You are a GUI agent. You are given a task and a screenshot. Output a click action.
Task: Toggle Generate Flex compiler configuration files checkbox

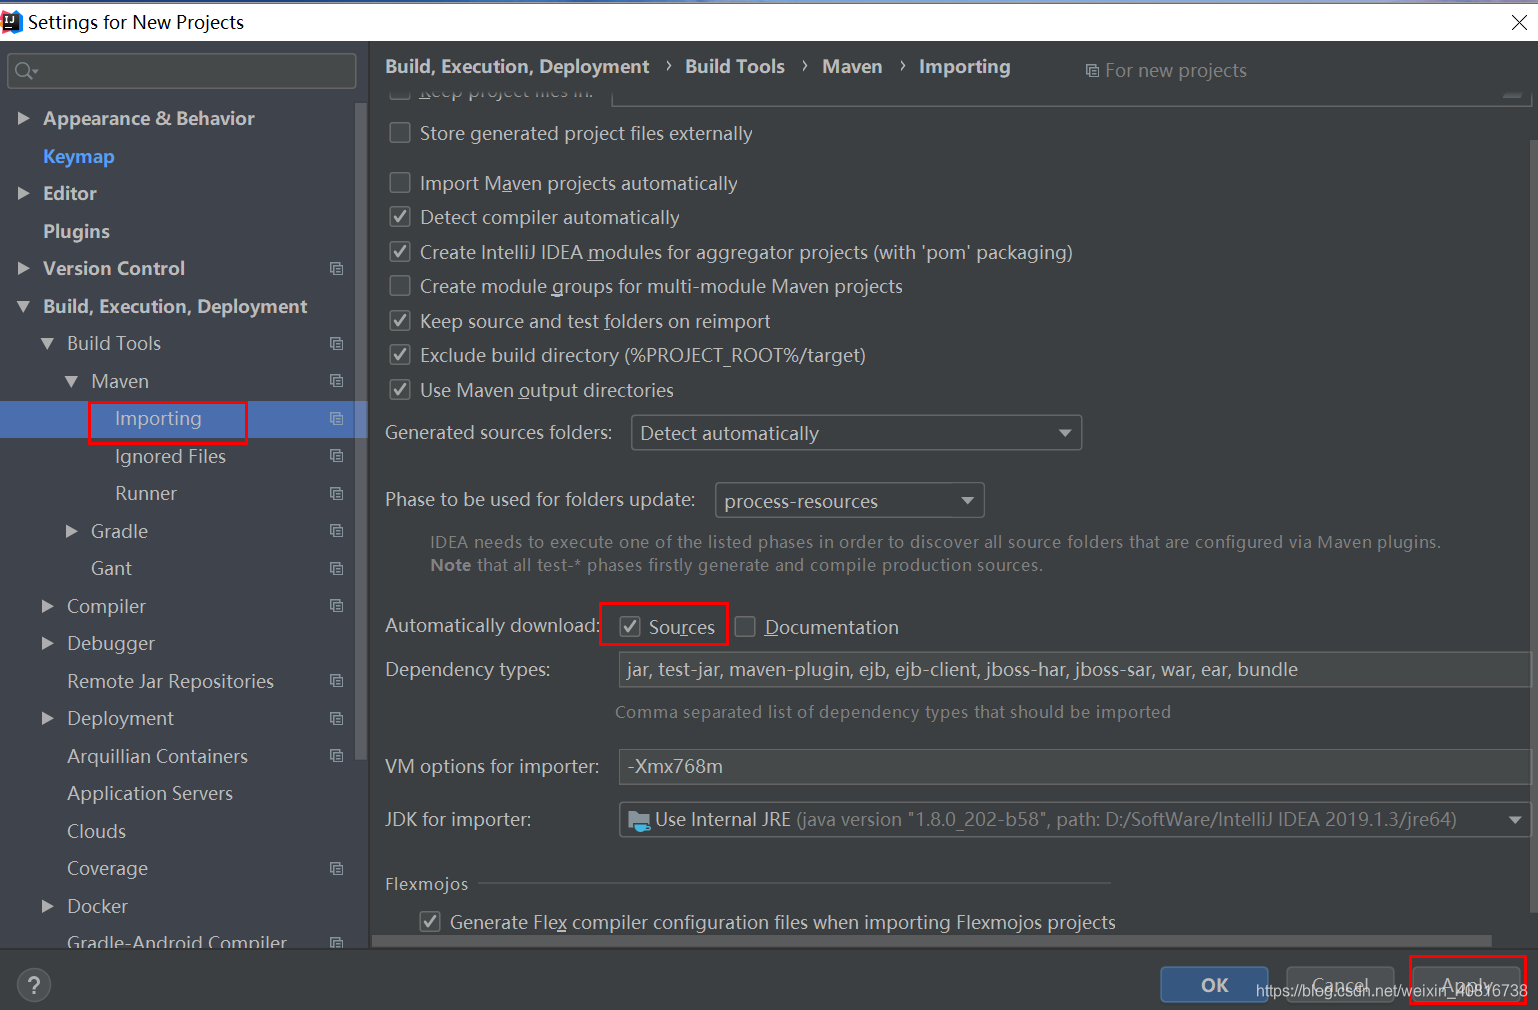tap(430, 922)
